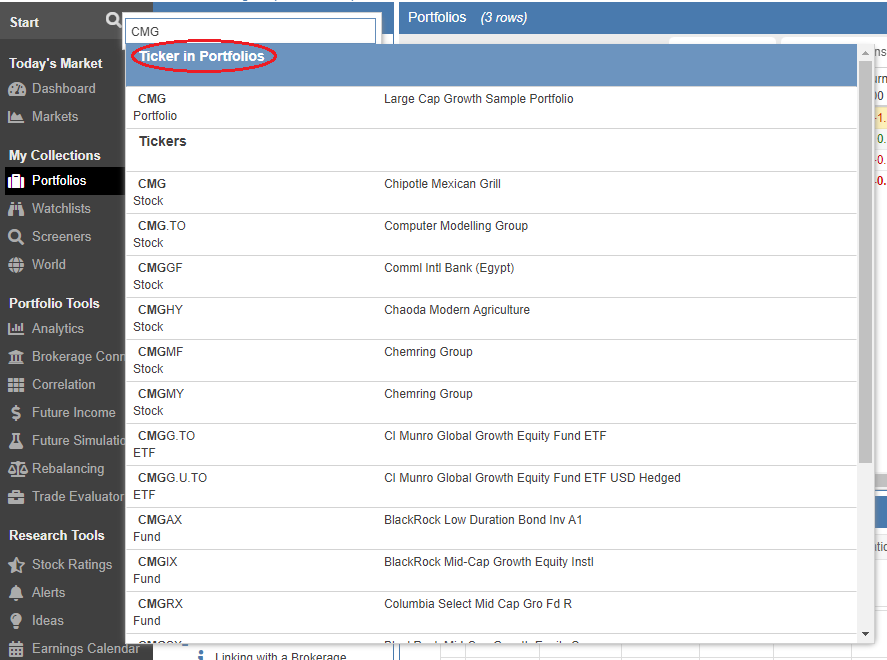
Task: Click the dropdown scrollbar down arrow
Action: (865, 633)
